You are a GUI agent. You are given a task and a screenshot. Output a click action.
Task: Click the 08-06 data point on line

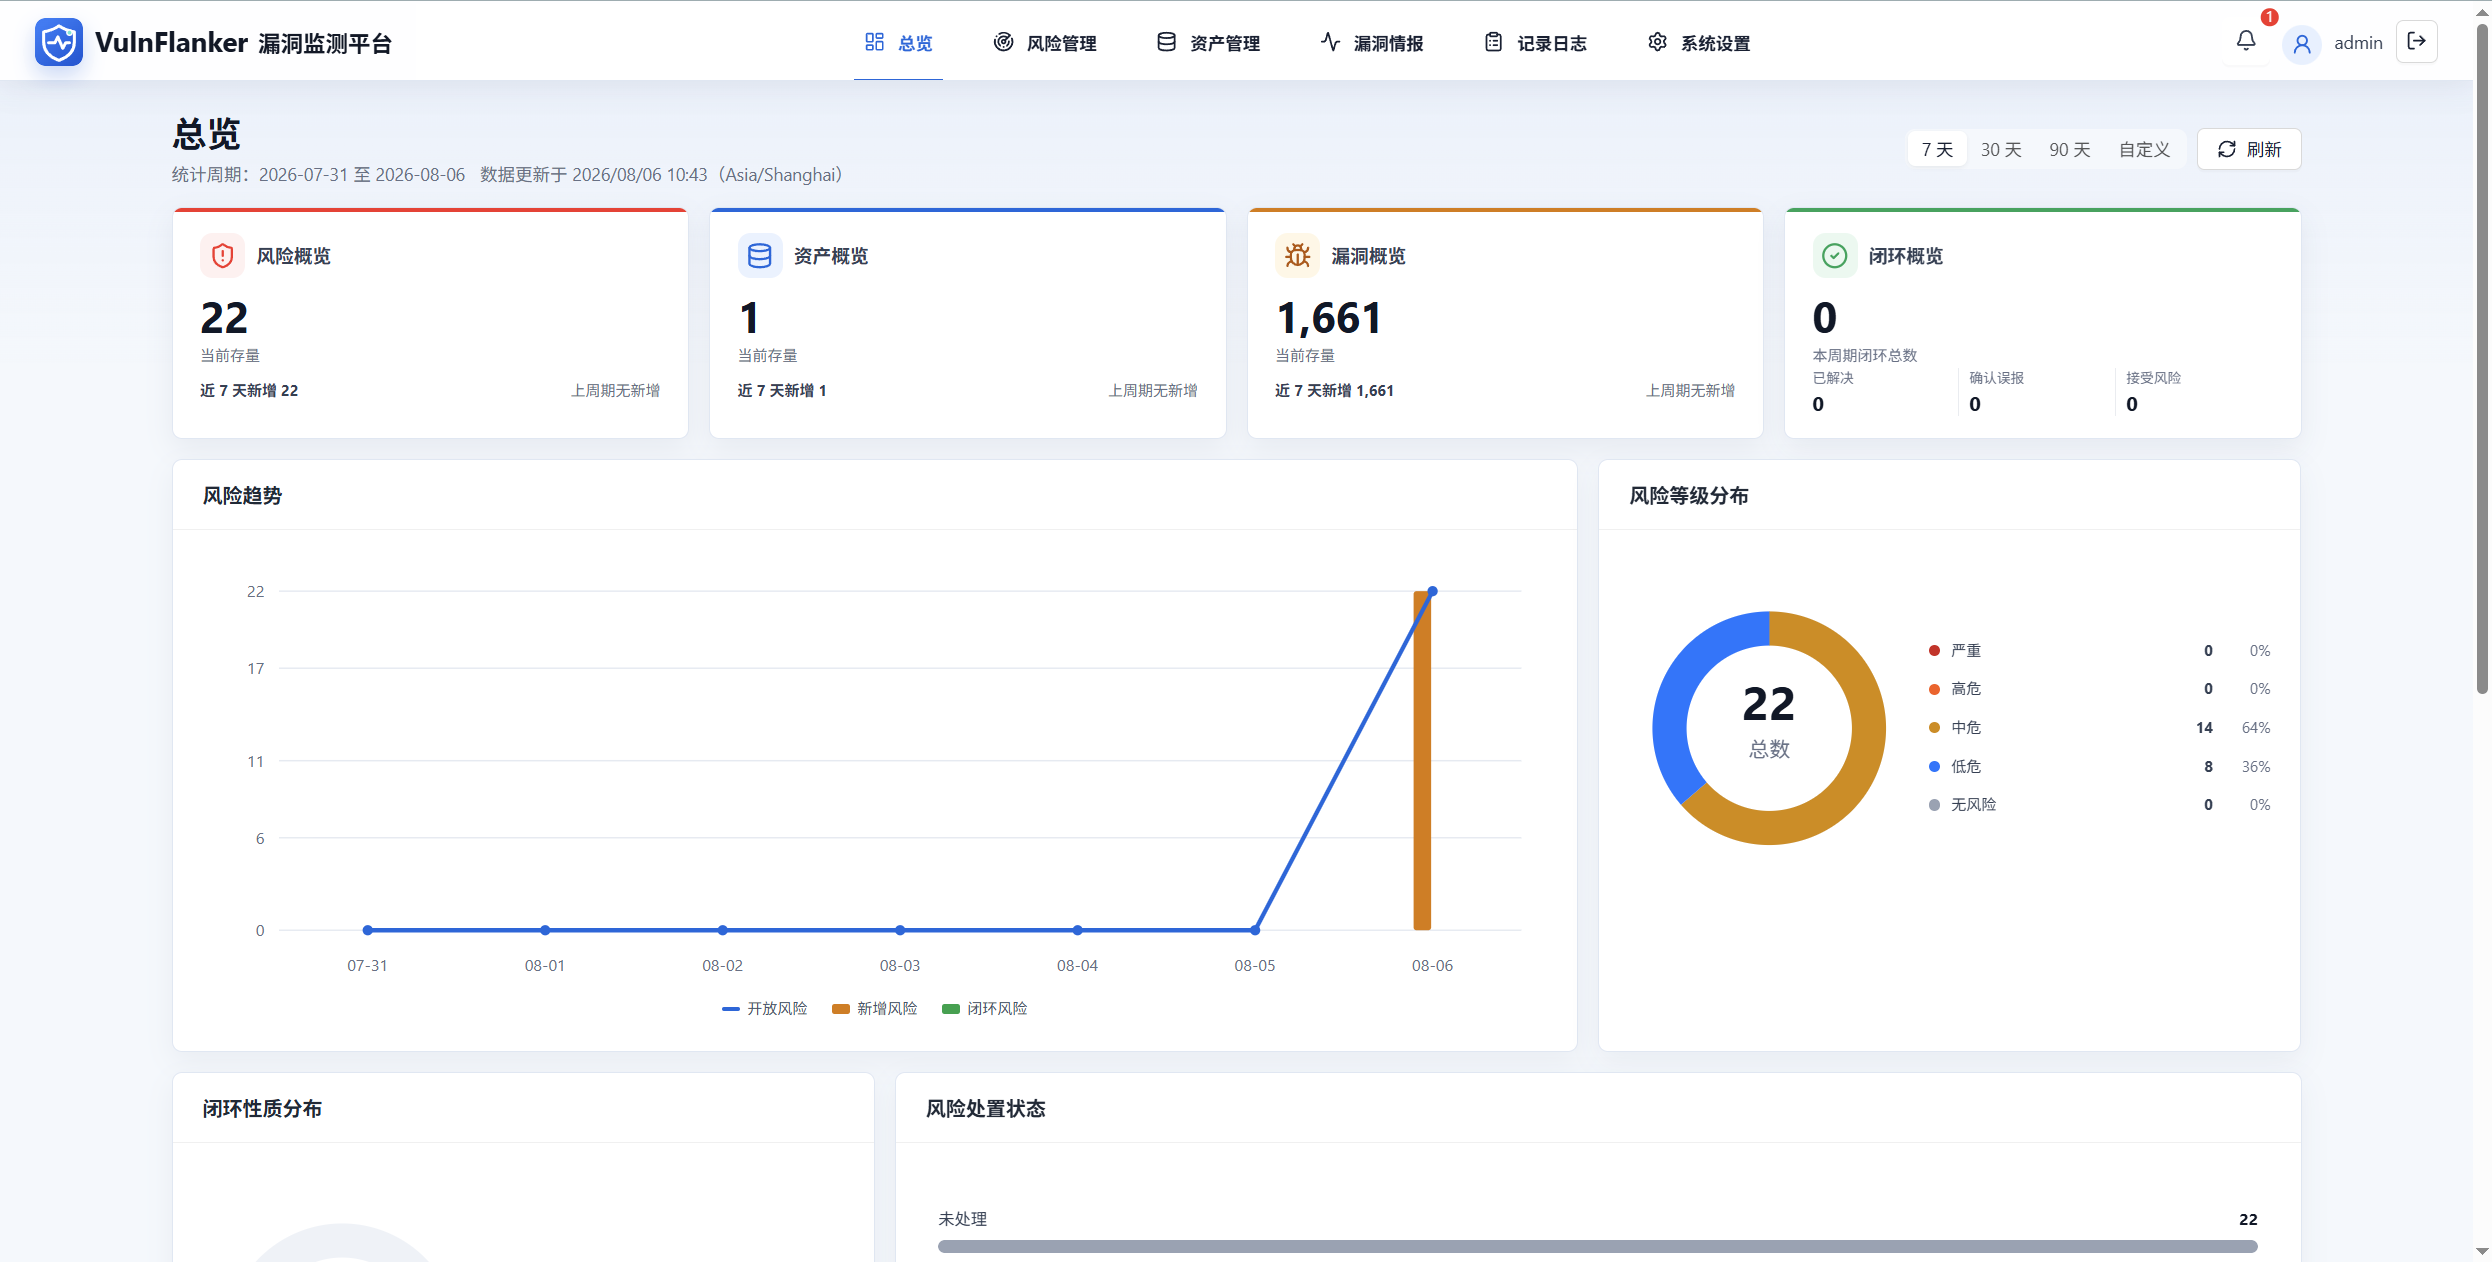[x=1432, y=592]
